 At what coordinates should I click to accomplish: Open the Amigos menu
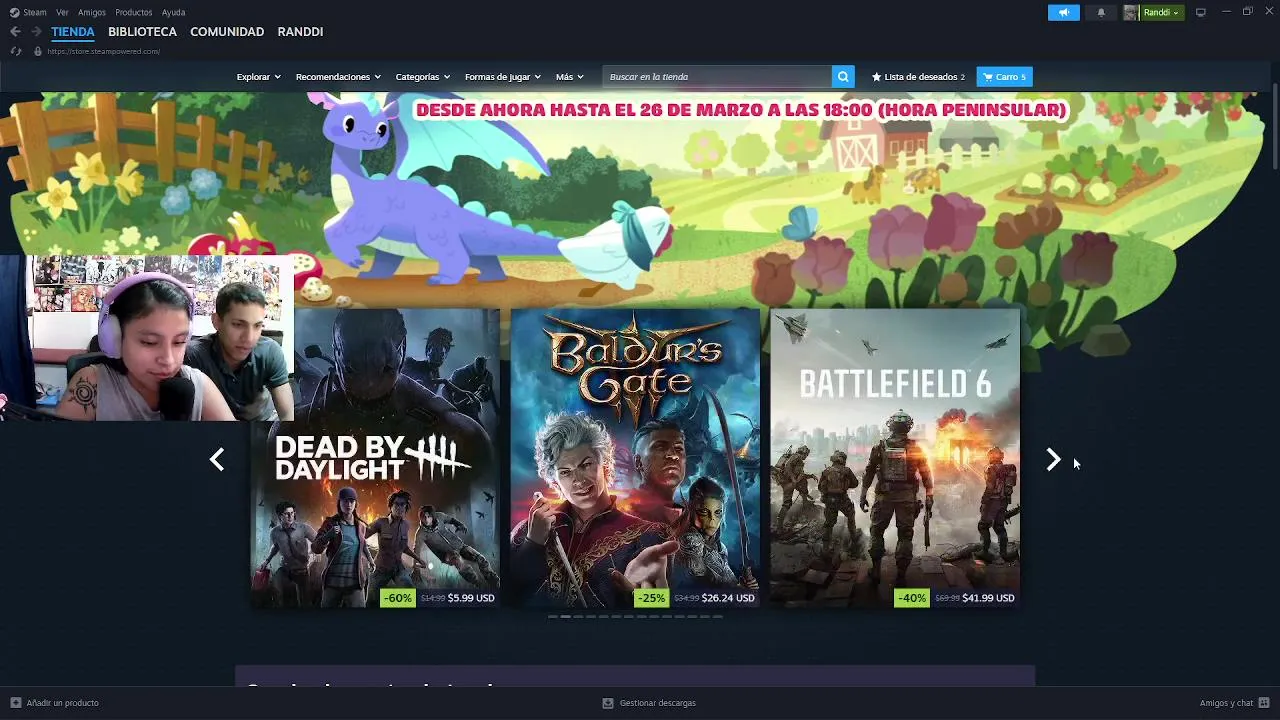coord(92,12)
